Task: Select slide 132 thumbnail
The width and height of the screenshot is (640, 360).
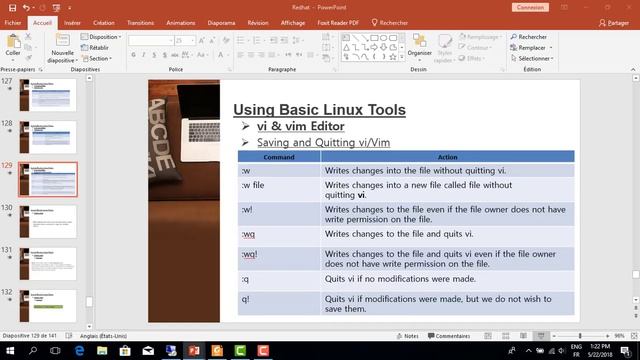Action: (x=48, y=306)
